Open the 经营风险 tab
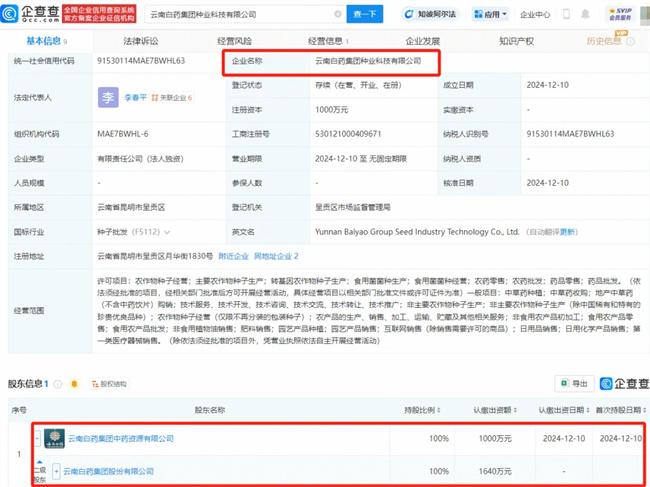Viewport: 650px width, 487px height. 234,41
